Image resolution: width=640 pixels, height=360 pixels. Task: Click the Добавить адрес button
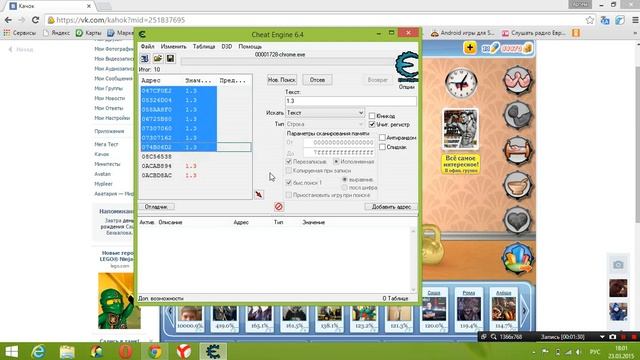tap(391, 207)
